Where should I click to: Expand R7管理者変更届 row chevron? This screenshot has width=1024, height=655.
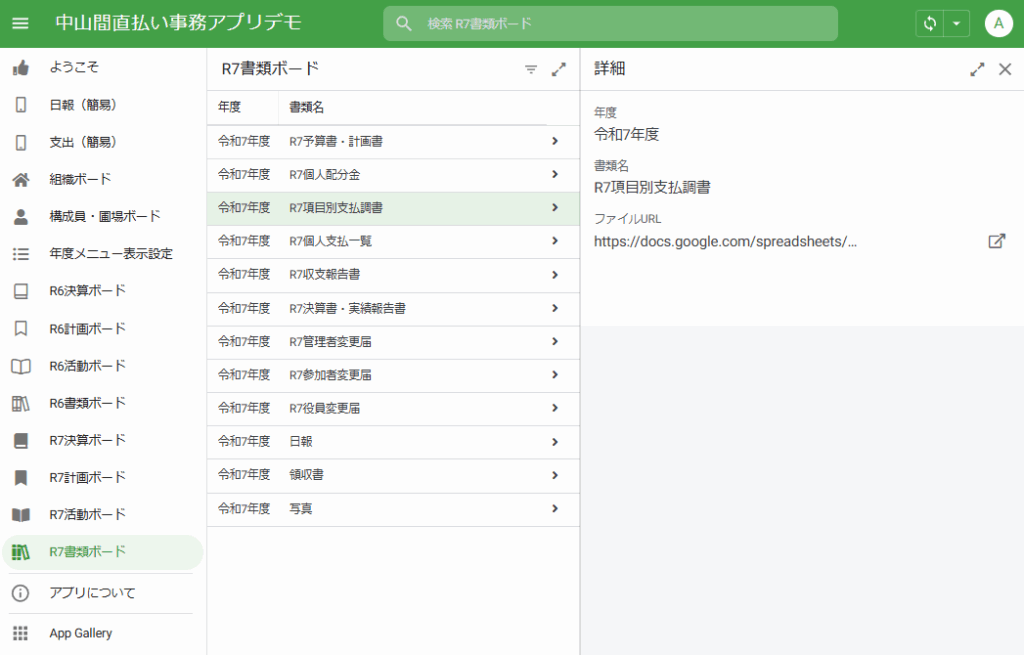coord(555,342)
